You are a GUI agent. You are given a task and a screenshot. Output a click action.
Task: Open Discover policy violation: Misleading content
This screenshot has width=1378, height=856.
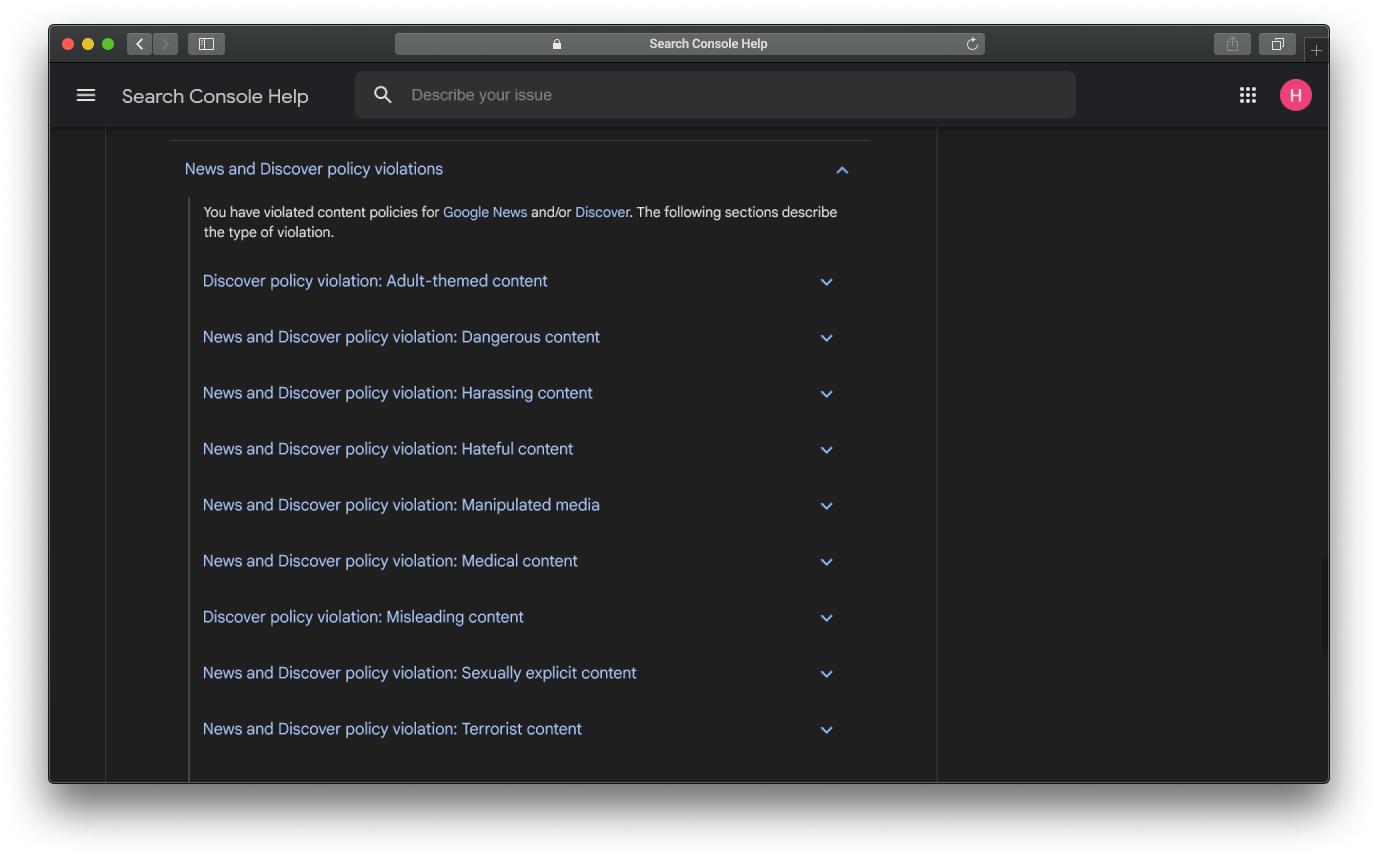(363, 617)
